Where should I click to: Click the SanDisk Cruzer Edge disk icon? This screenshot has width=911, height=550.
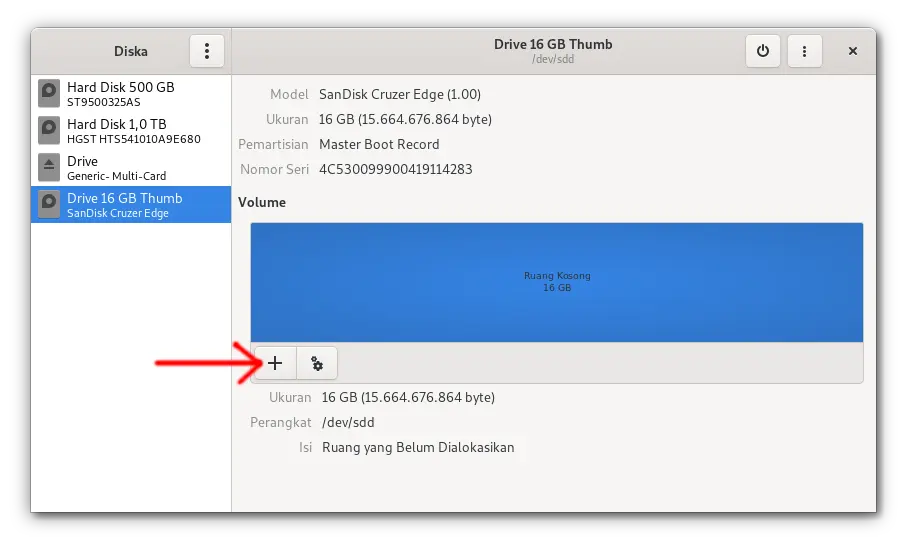pyautogui.click(x=49, y=204)
